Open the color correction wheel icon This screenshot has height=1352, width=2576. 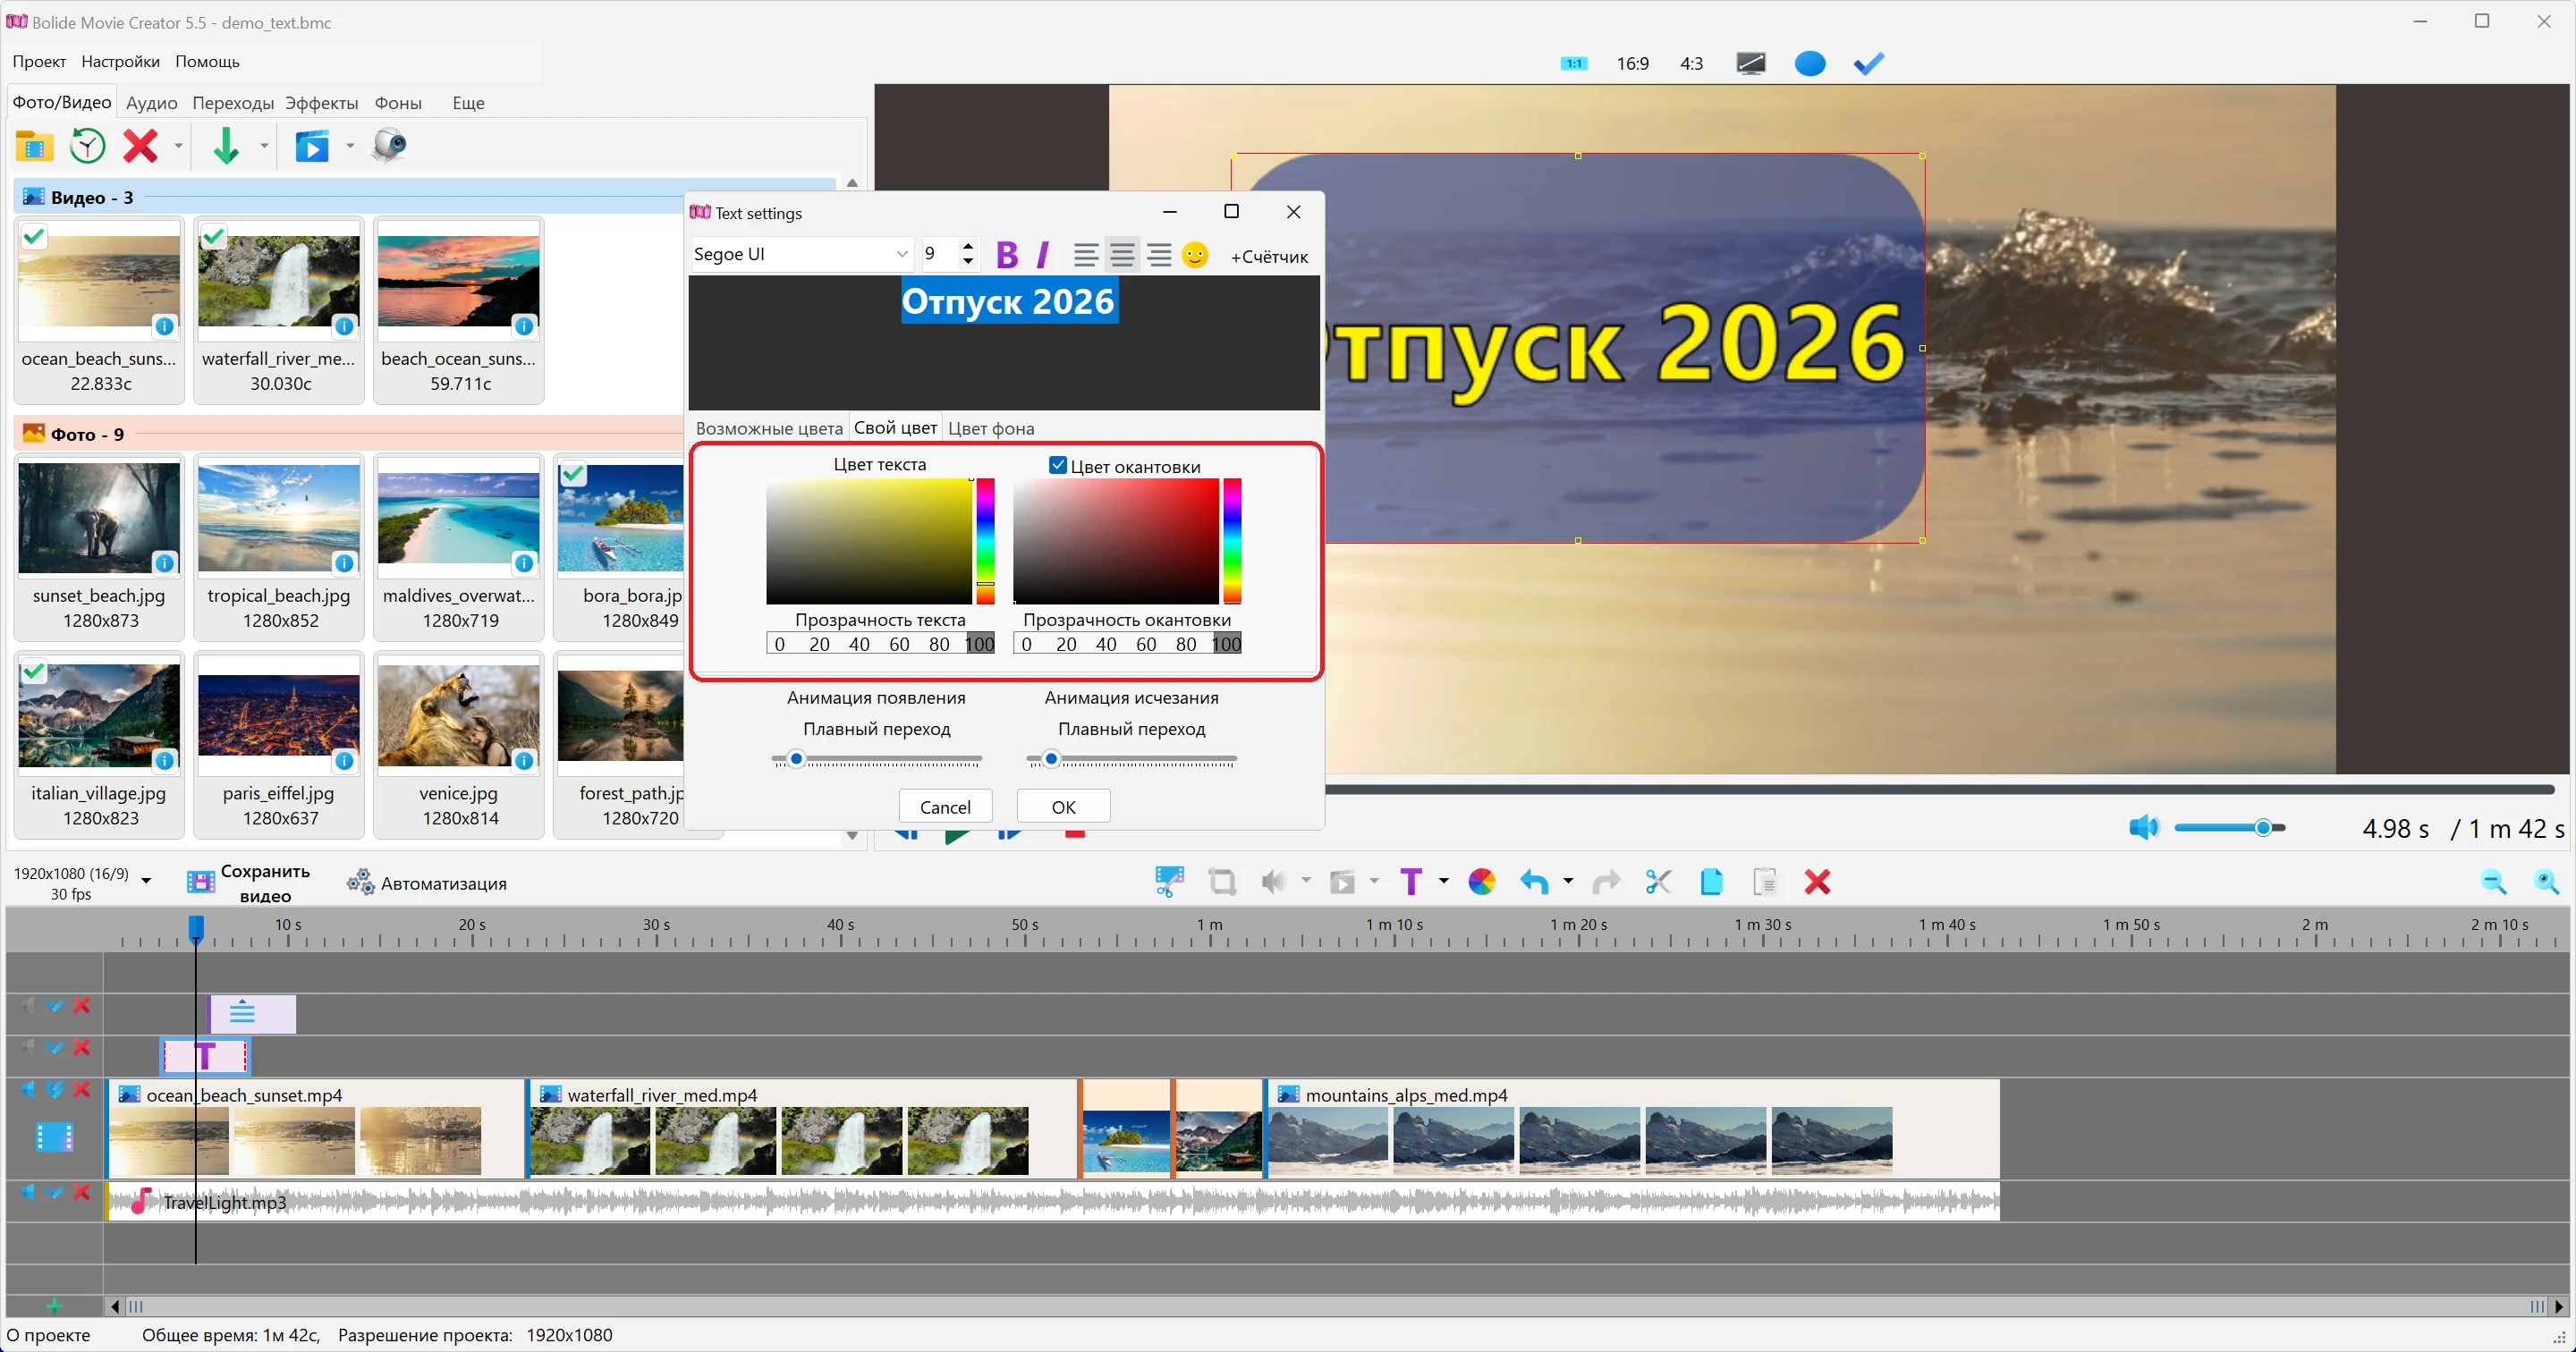click(1481, 881)
